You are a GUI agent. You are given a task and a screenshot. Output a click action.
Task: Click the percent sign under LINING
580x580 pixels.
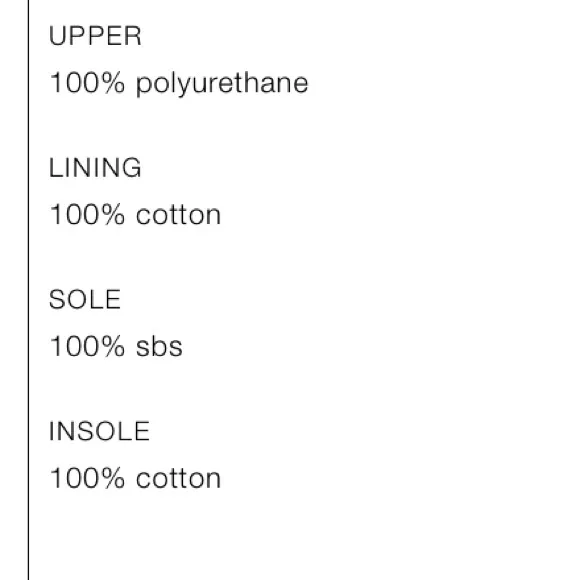112,215
